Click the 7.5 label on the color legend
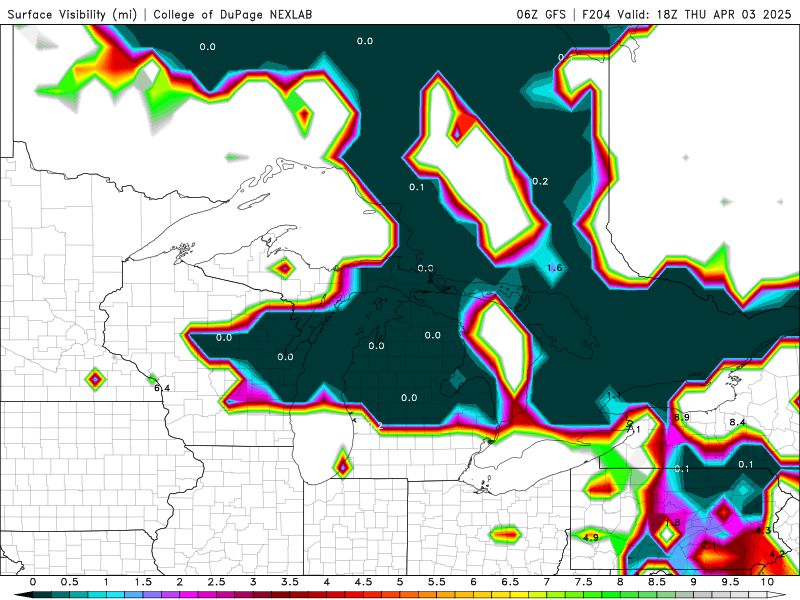Screen dimensions: 800x600 point(584,582)
